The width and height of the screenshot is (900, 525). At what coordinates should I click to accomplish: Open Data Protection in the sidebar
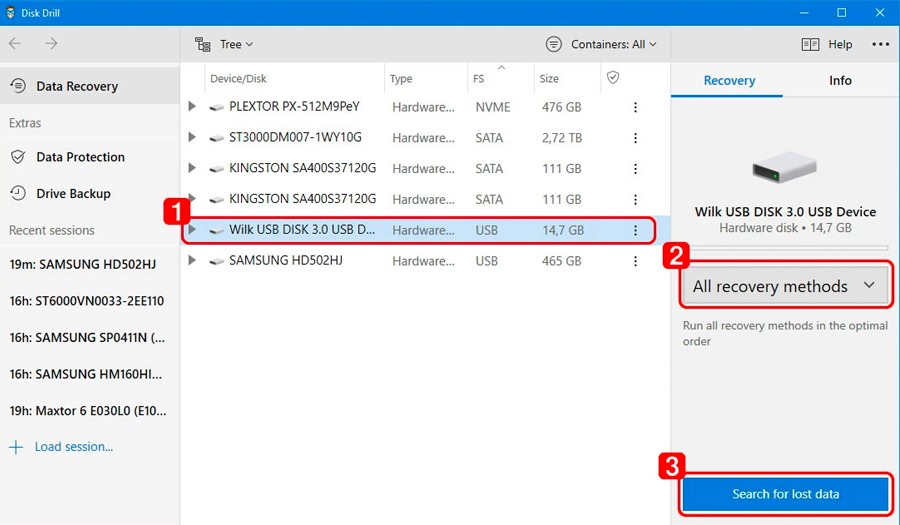(80, 157)
